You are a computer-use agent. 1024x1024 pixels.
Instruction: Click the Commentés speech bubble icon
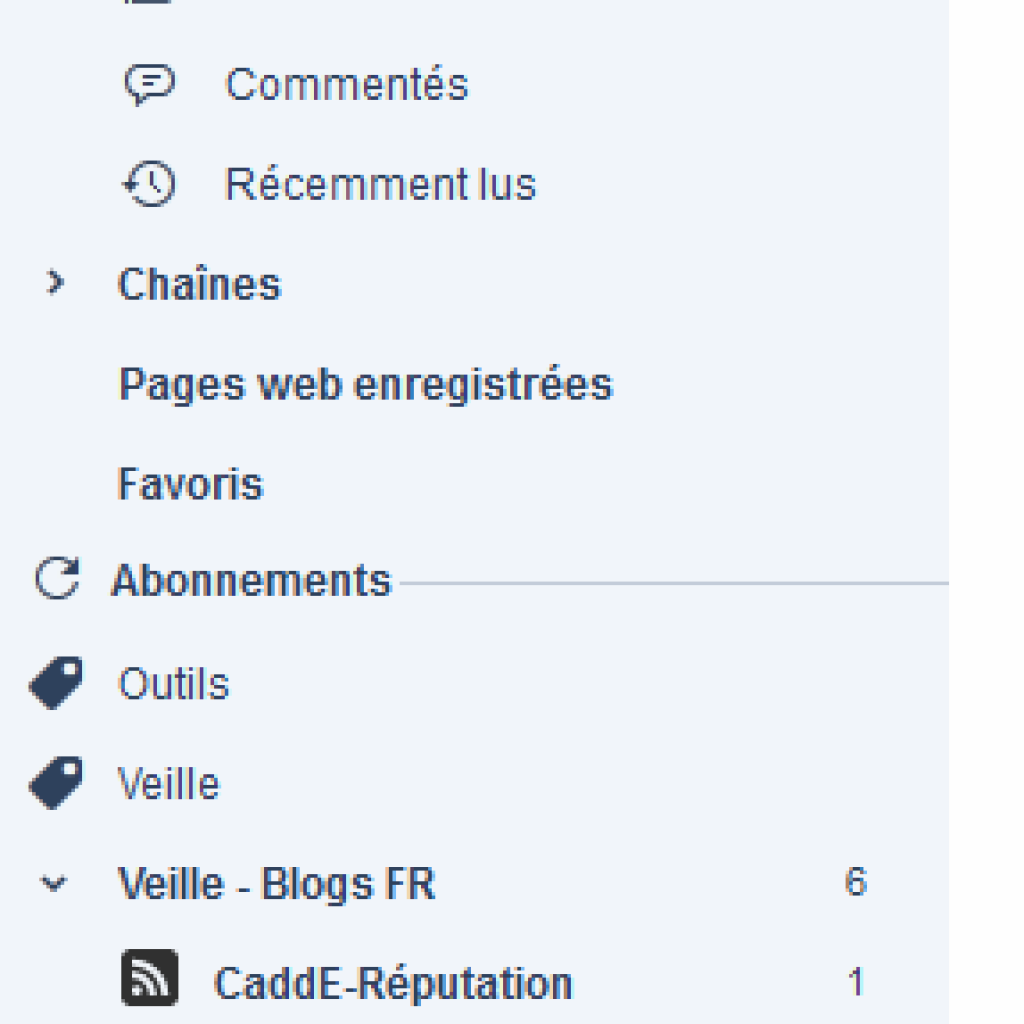150,84
